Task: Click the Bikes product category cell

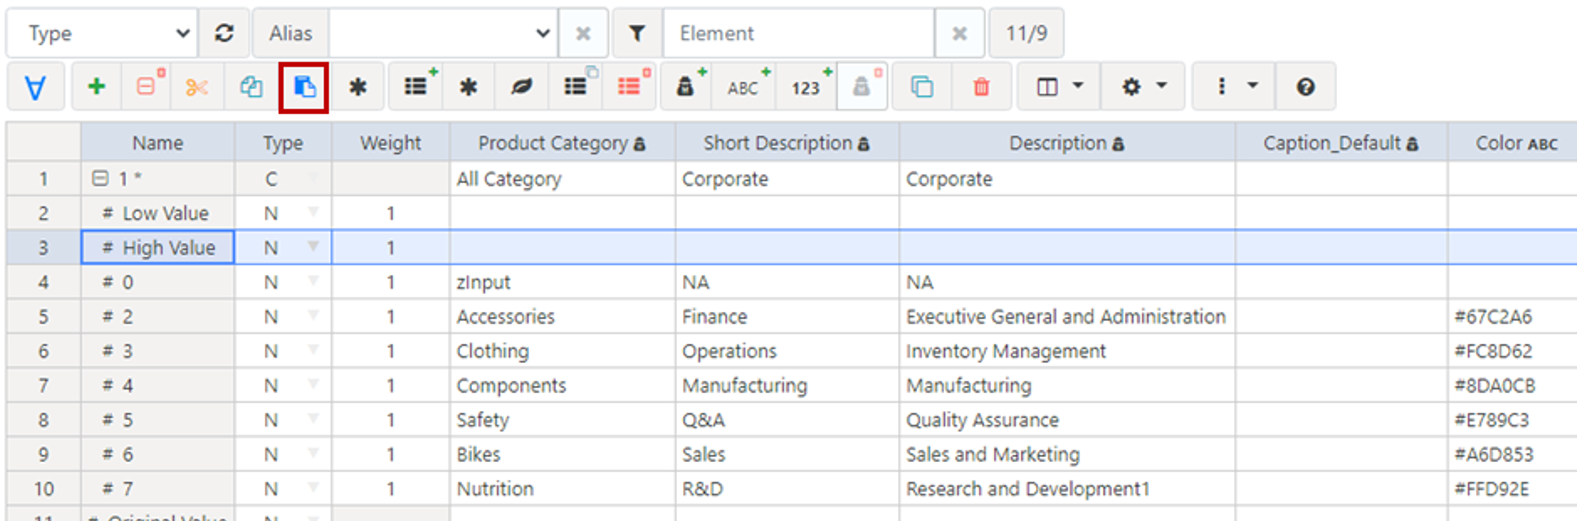Action: click(562, 454)
